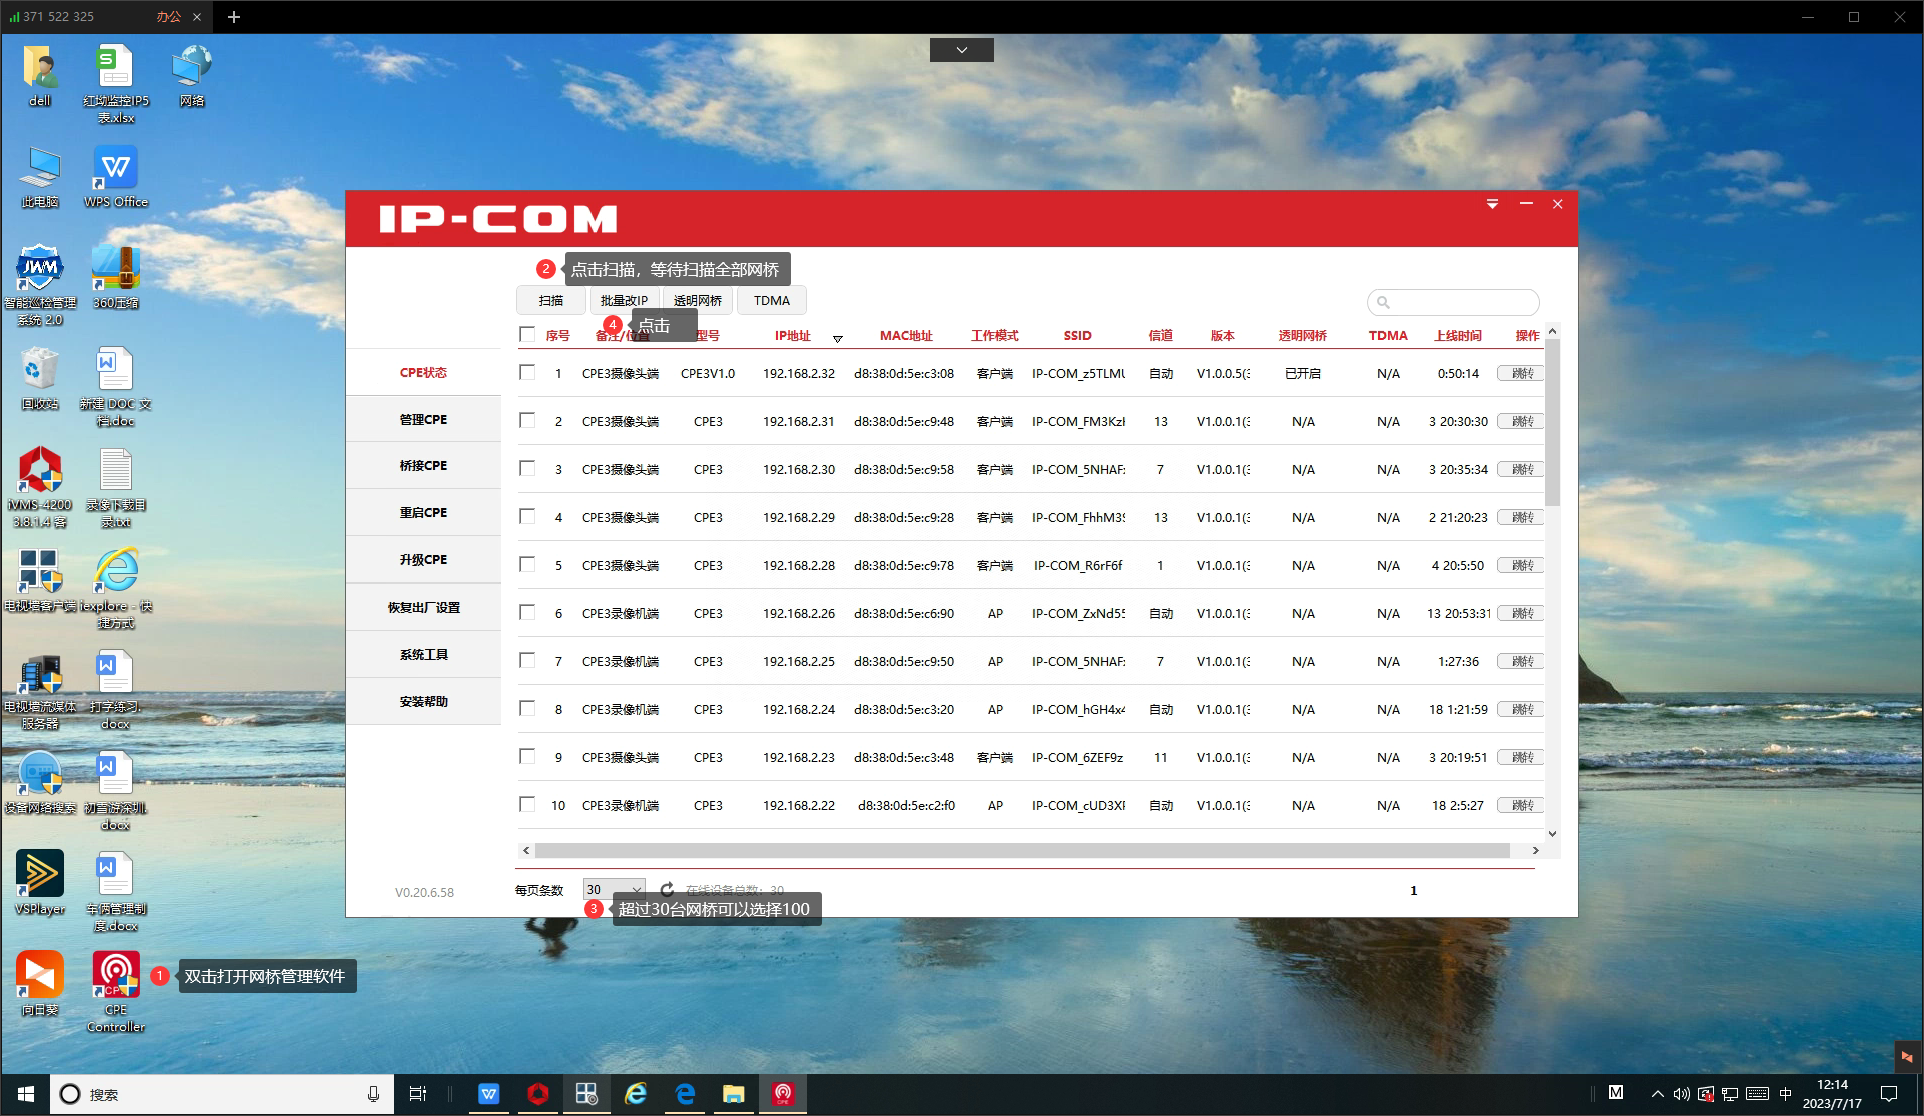Open 升级CPE sidebar section

click(x=423, y=560)
